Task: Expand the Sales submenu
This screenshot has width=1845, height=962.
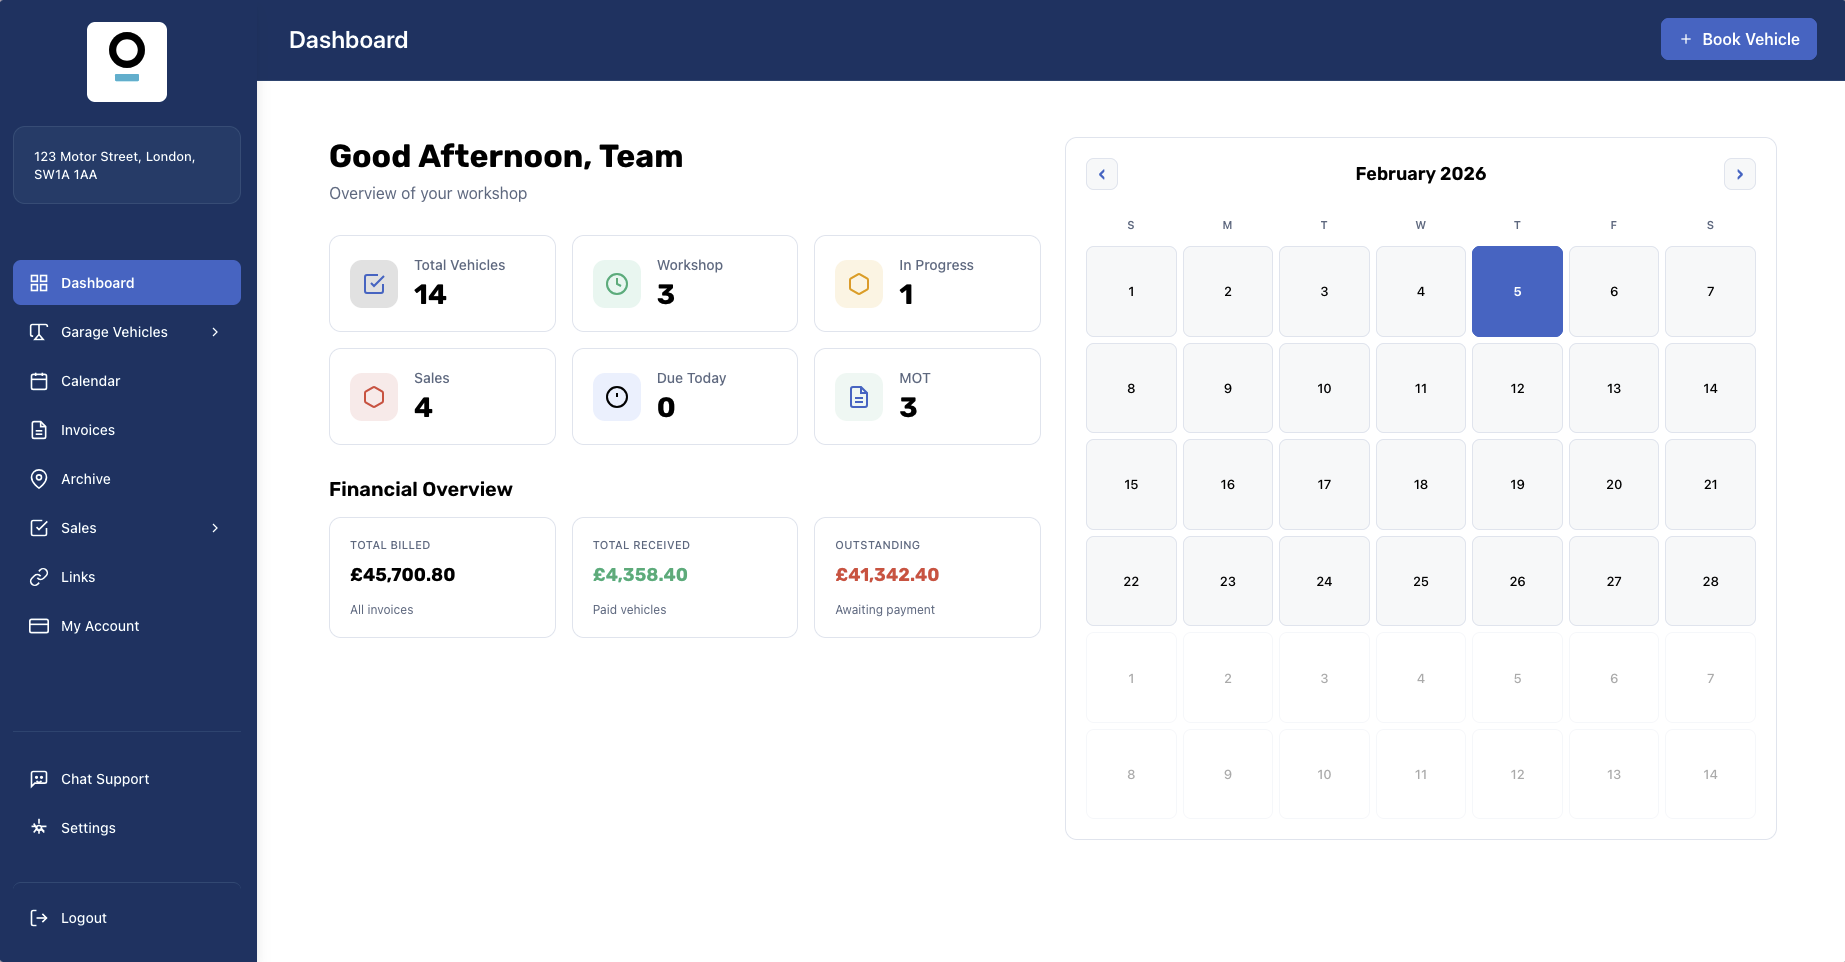Action: click(x=215, y=528)
